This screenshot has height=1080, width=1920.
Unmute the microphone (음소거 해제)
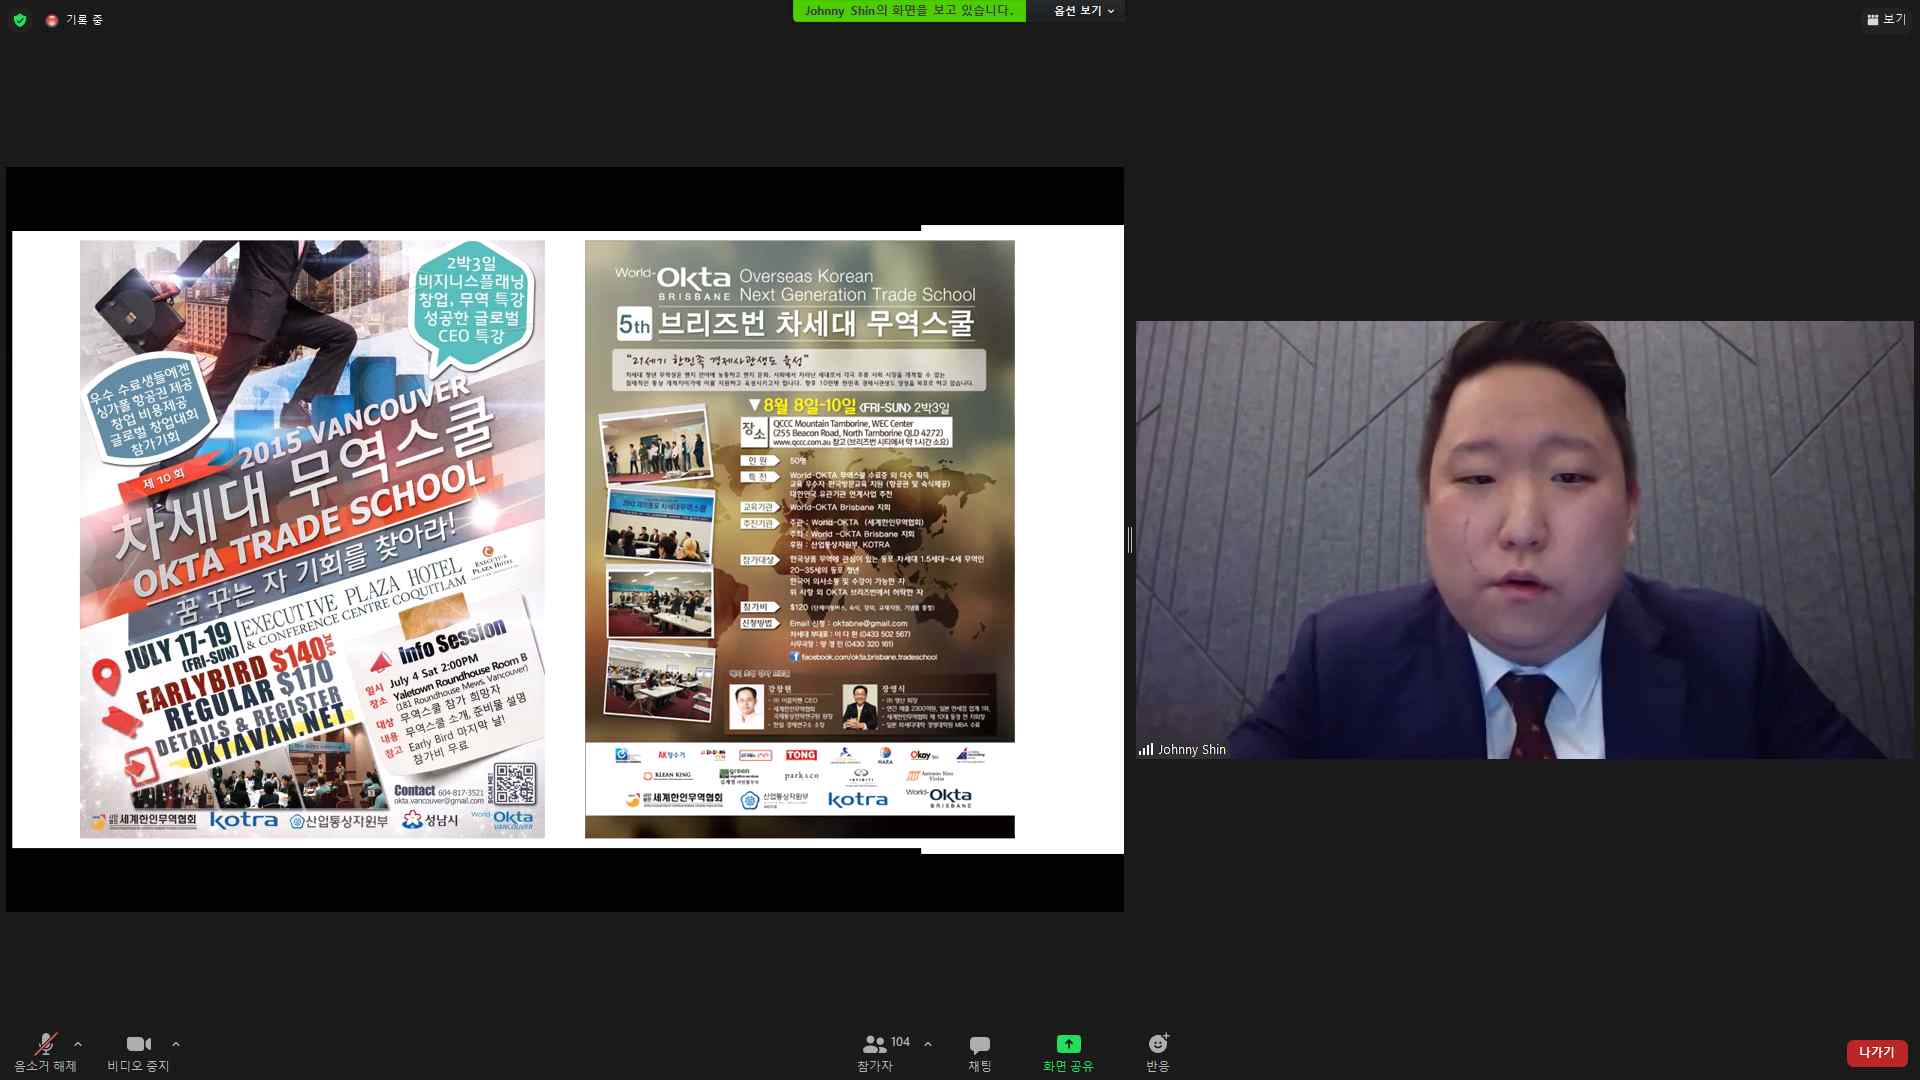click(45, 1053)
